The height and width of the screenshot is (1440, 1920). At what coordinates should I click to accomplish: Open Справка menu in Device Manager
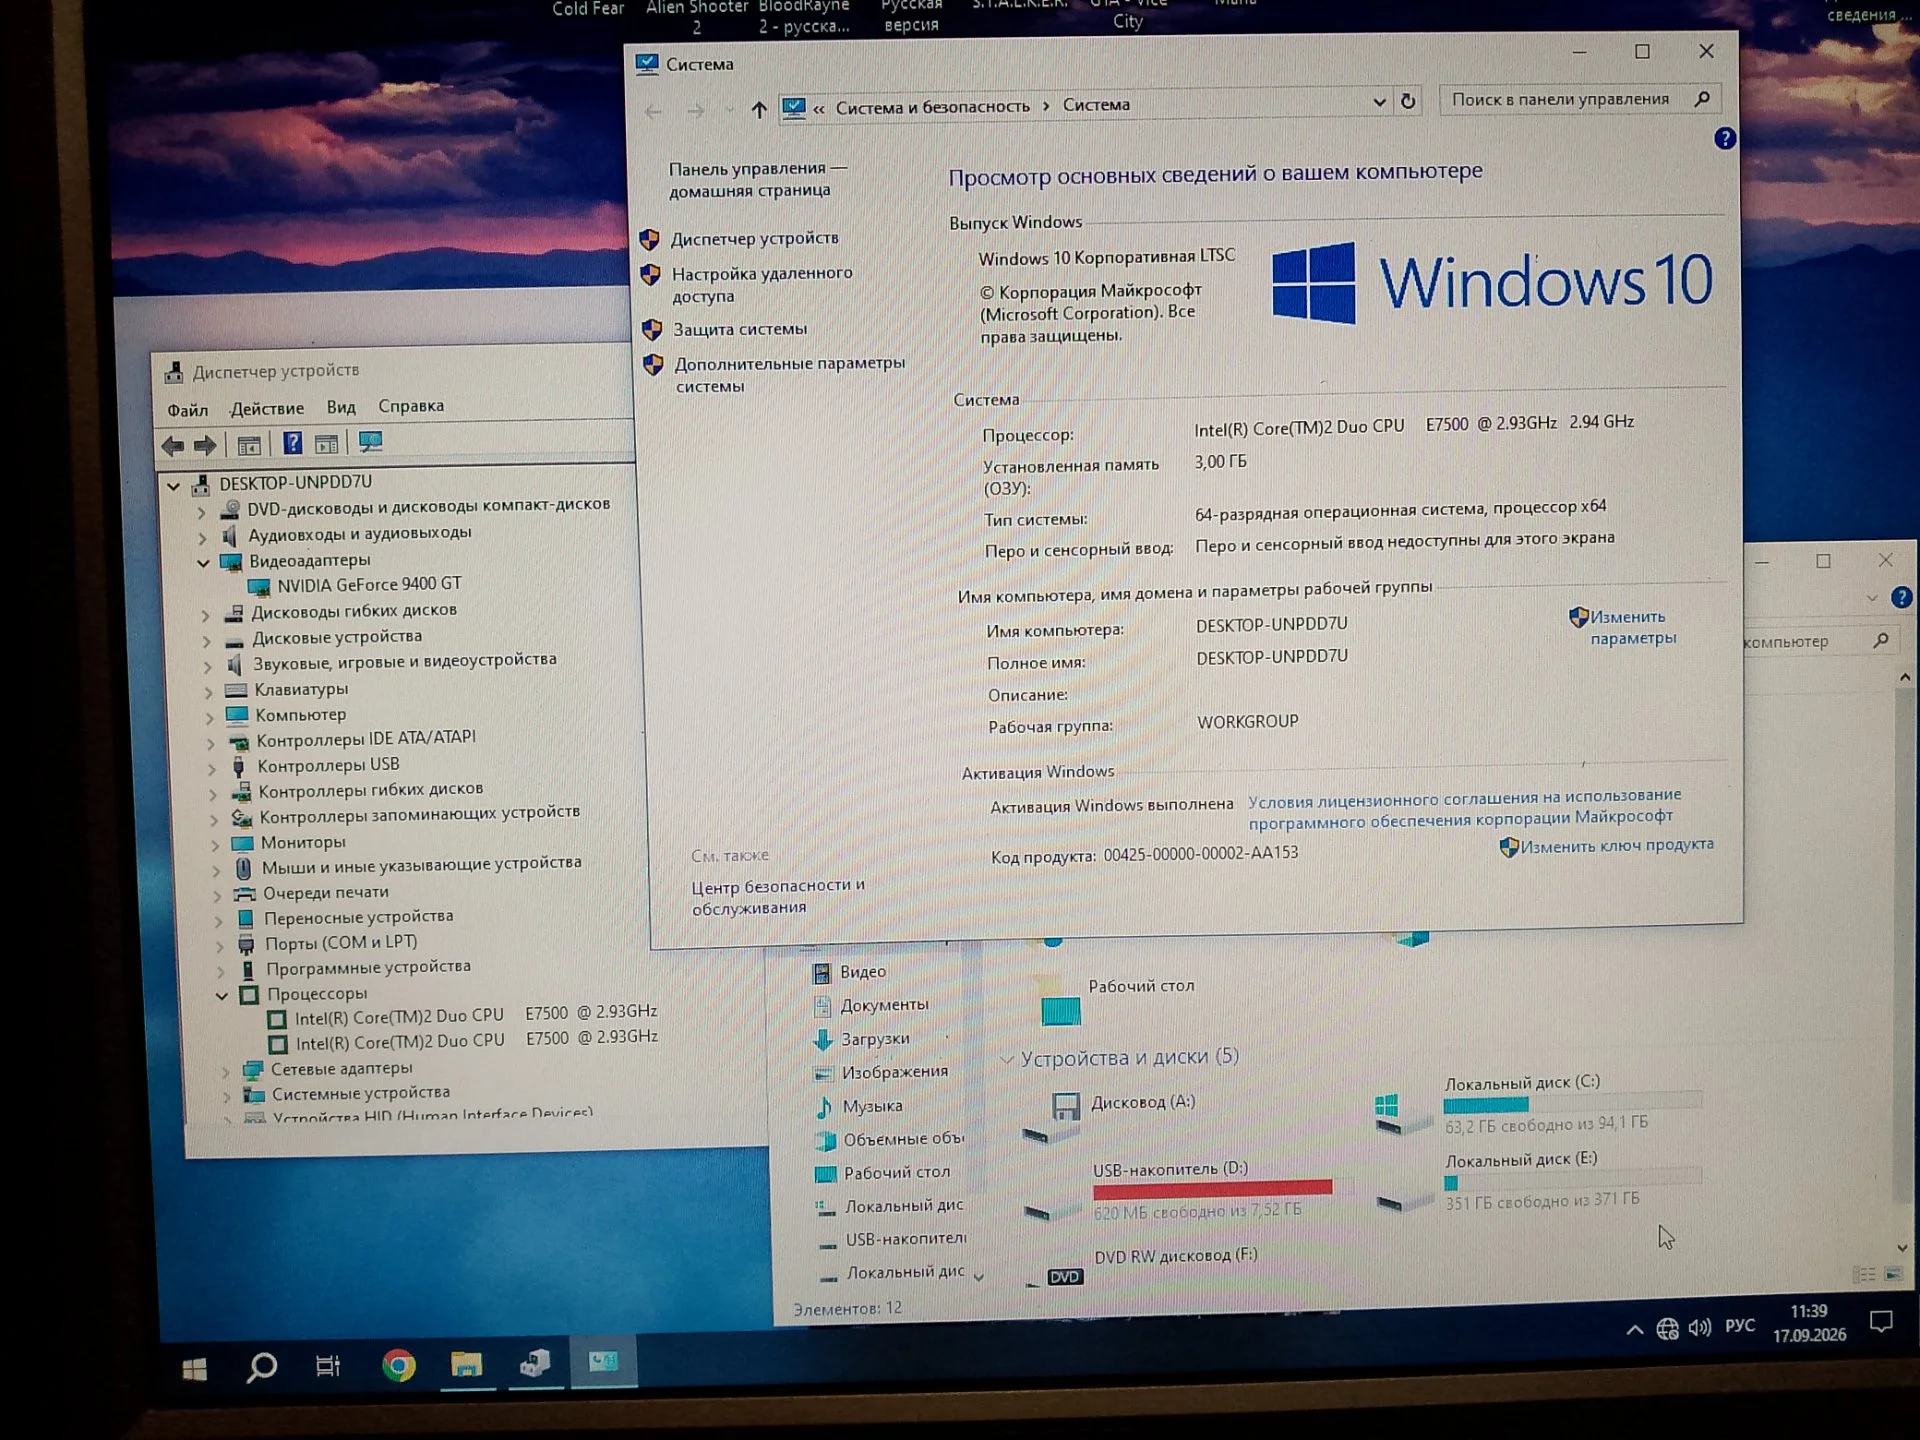411,406
